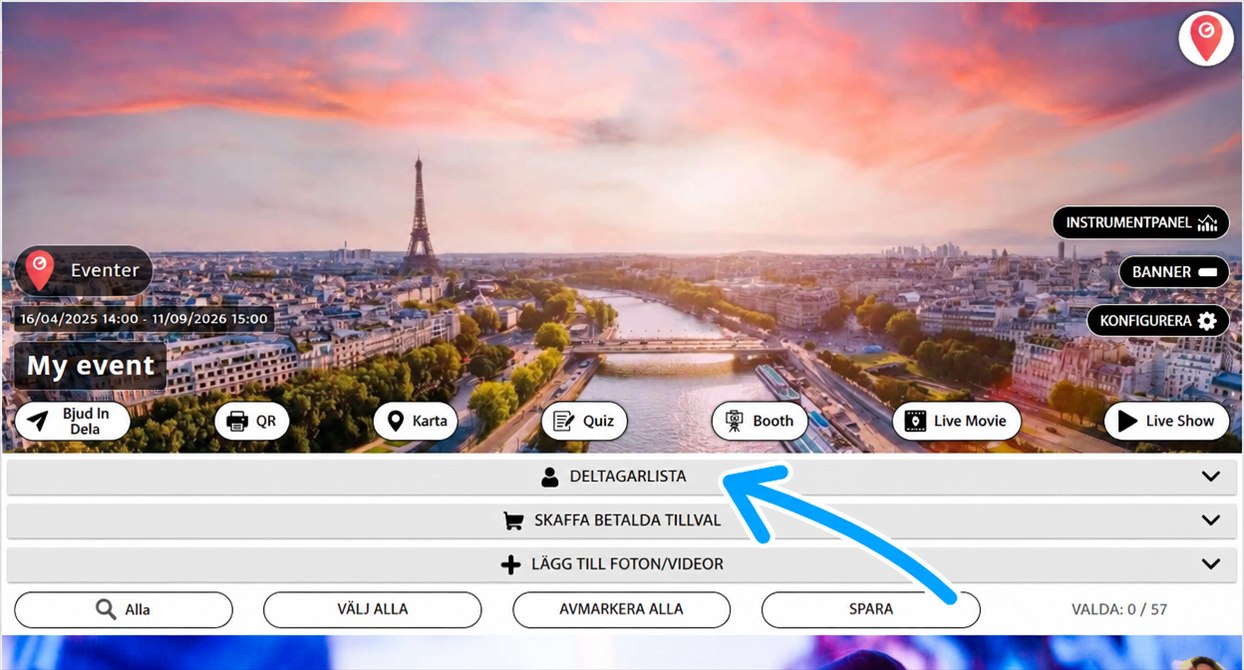Image resolution: width=1244 pixels, height=670 pixels.
Task: Expand the Deltagarlista section
Action: point(622,476)
